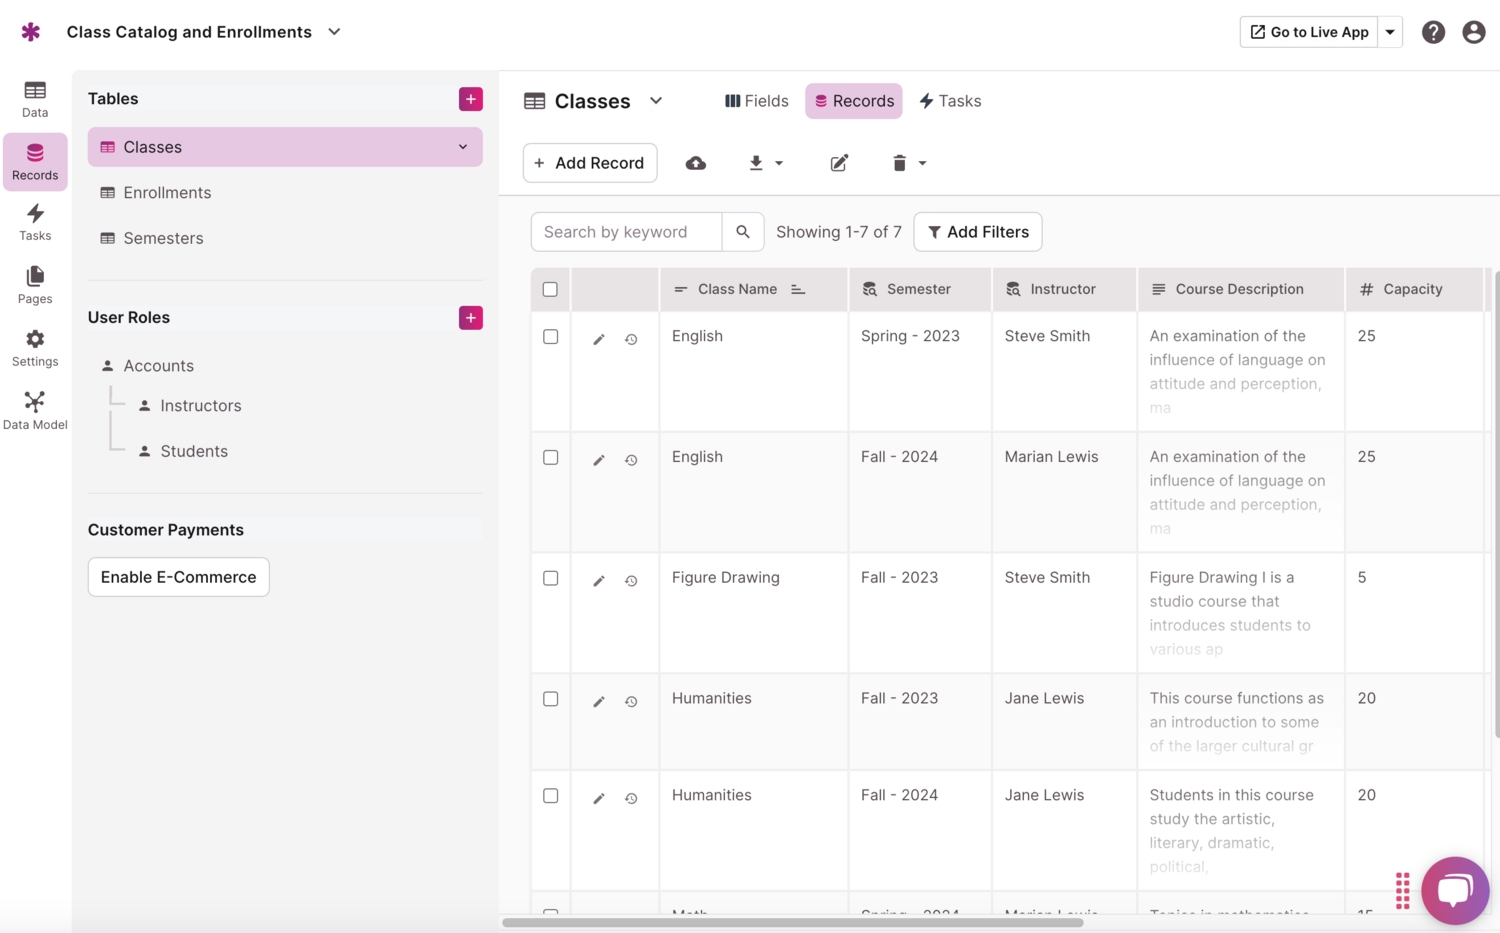Screen dimensions: 1500x933
Task: Open the chat support bubble
Action: coord(1454,889)
